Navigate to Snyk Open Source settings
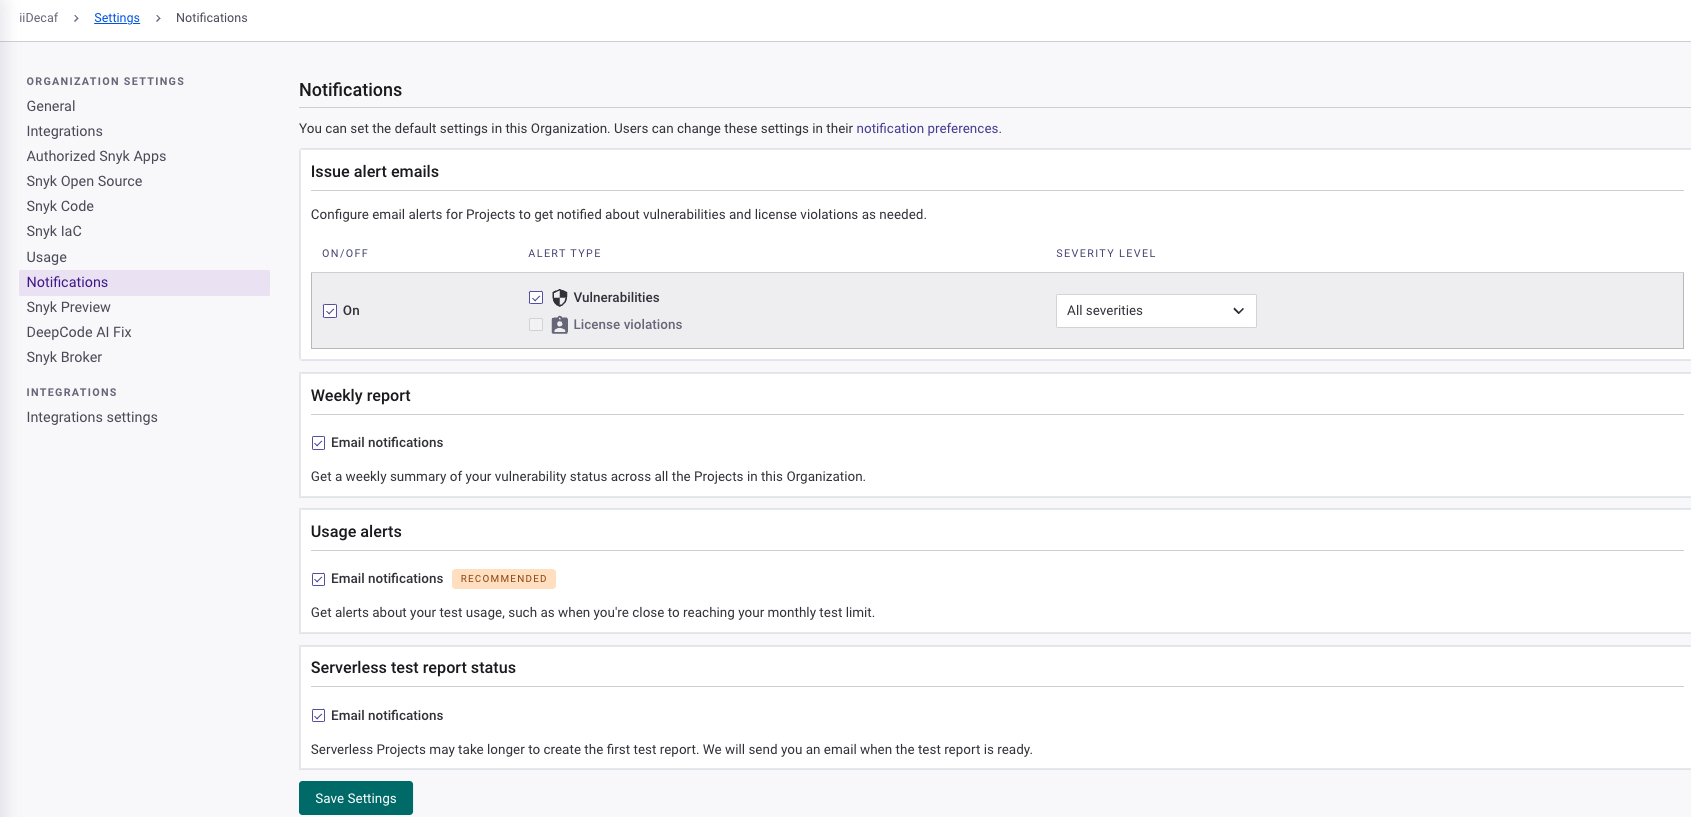The image size is (1691, 817). click(84, 181)
